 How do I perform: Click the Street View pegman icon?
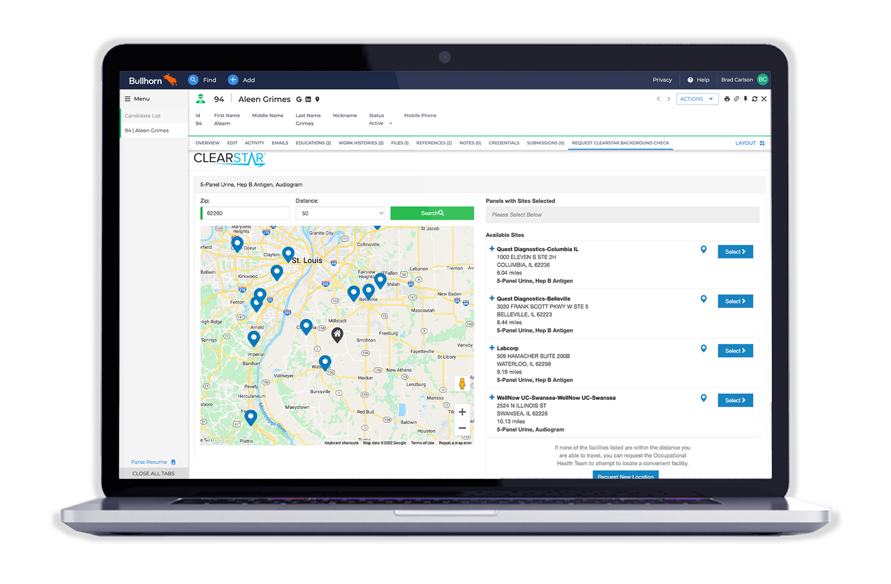coord(461,384)
